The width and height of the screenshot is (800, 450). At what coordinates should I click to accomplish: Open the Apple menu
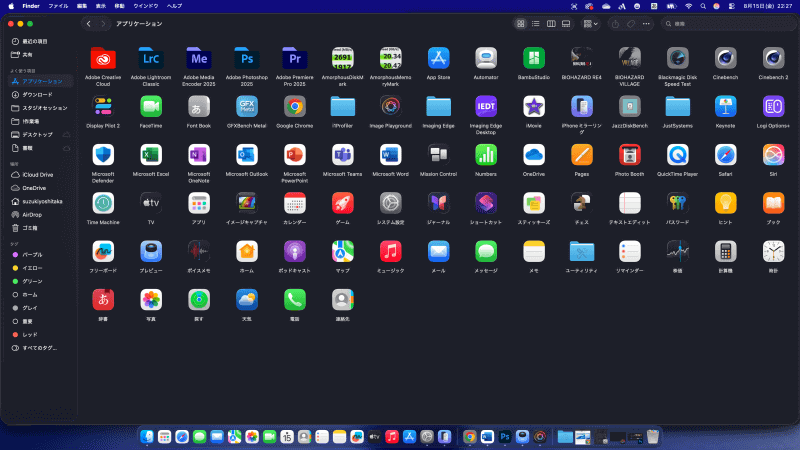click(11, 6)
